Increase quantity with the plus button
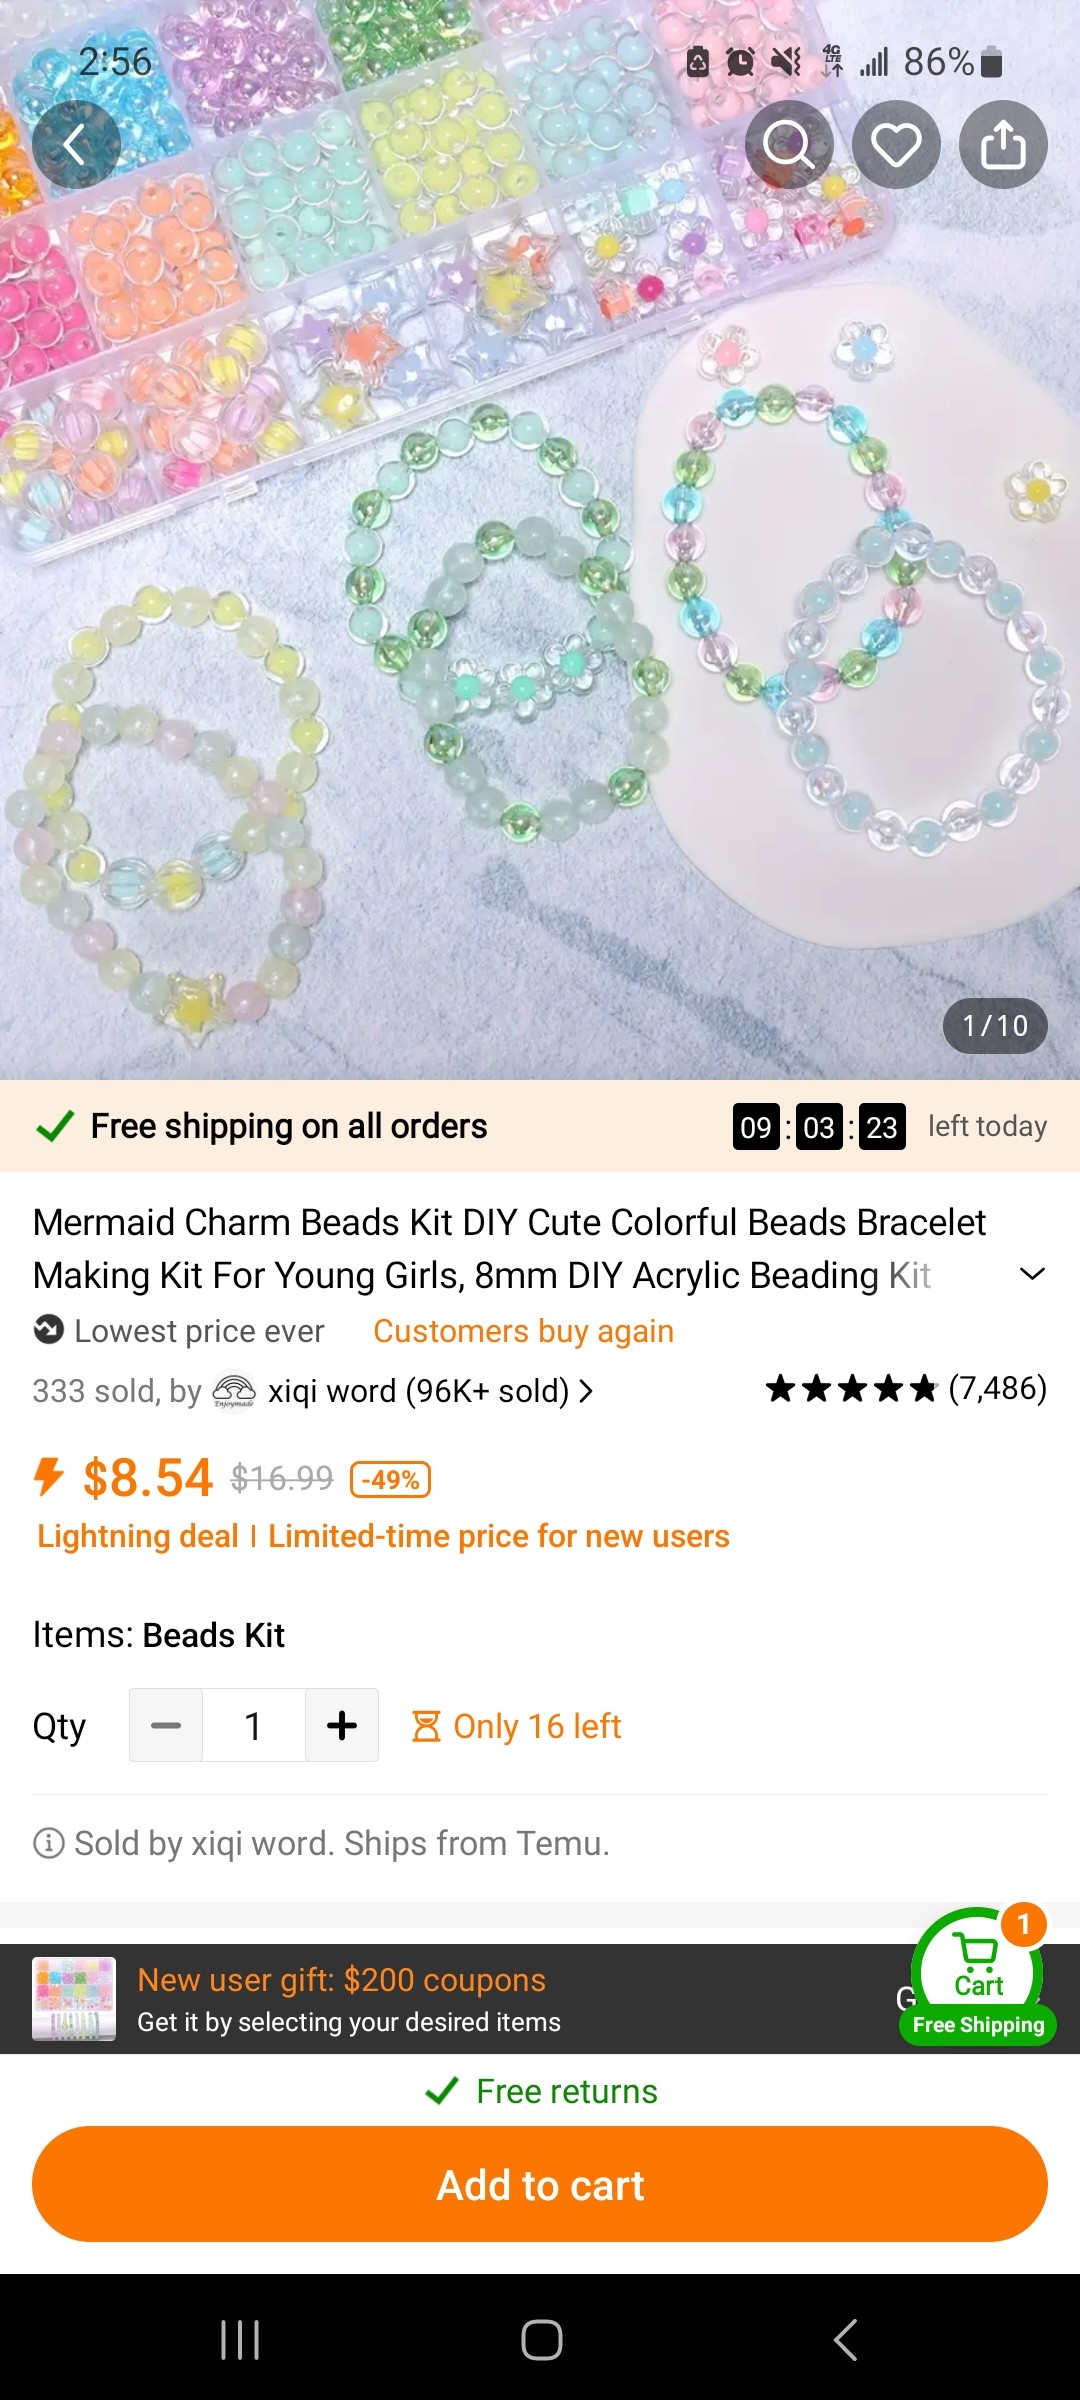1080x2400 pixels. coord(342,1725)
